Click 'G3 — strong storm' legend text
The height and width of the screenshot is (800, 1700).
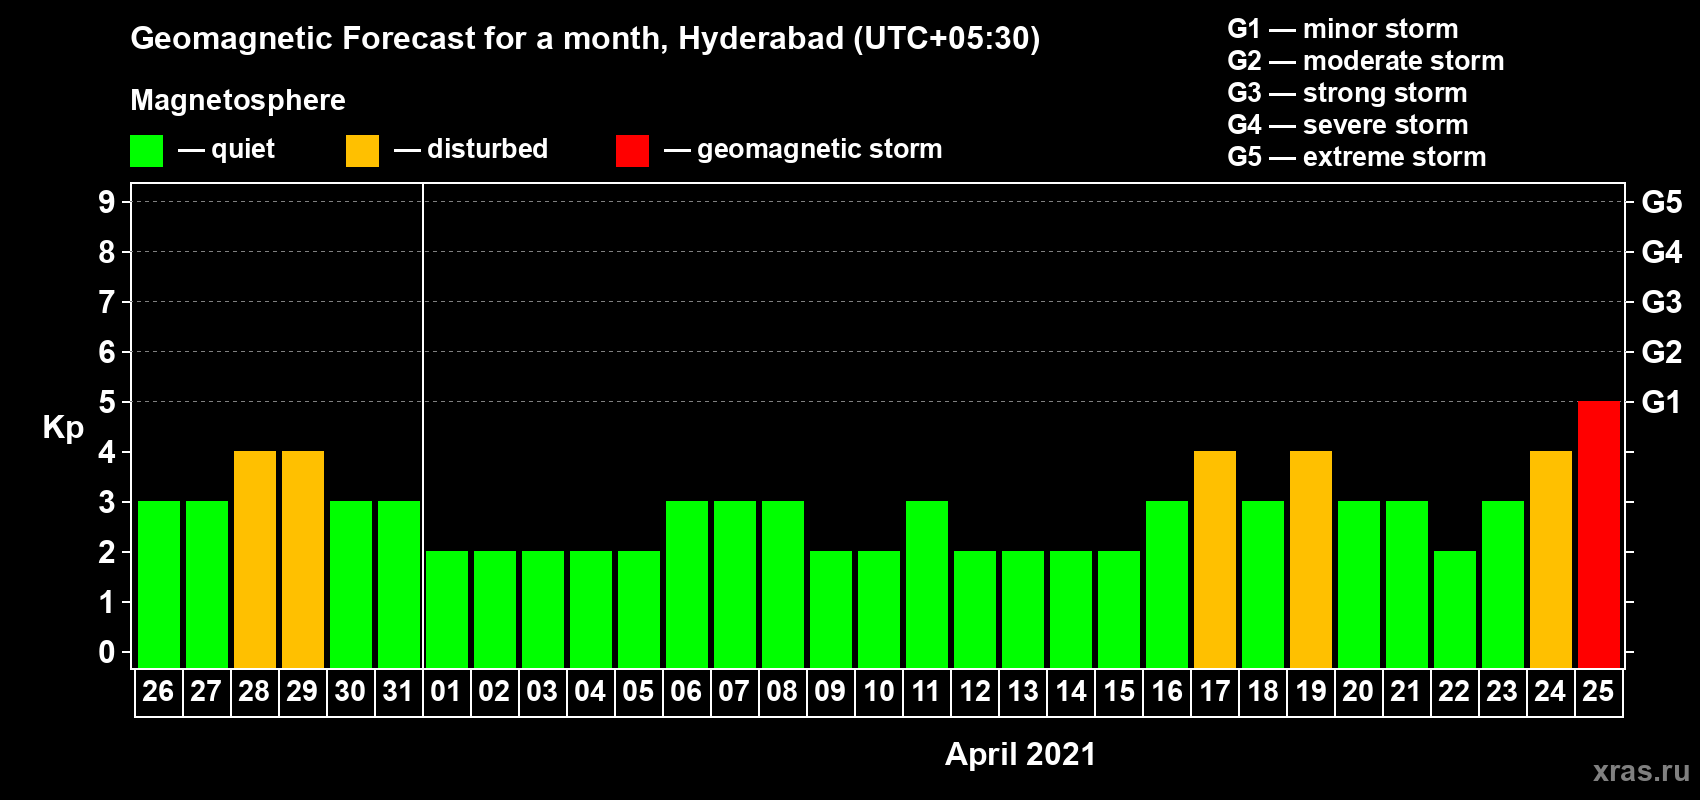[1347, 93]
